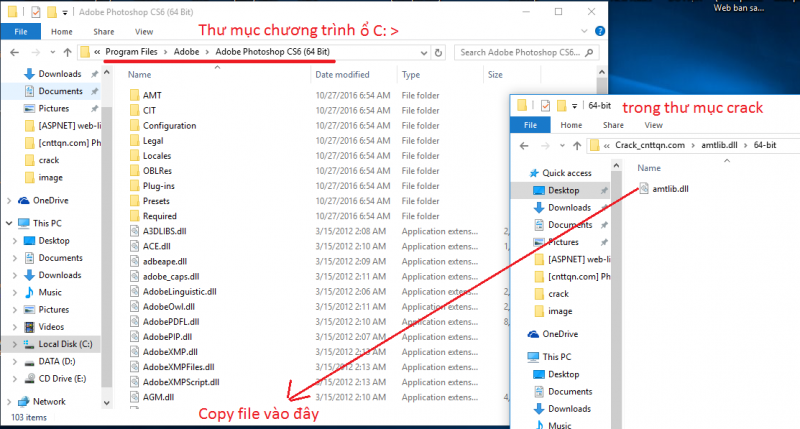The width and height of the screenshot is (800, 429).
Task: Select the Locales folder
Action: pos(157,156)
